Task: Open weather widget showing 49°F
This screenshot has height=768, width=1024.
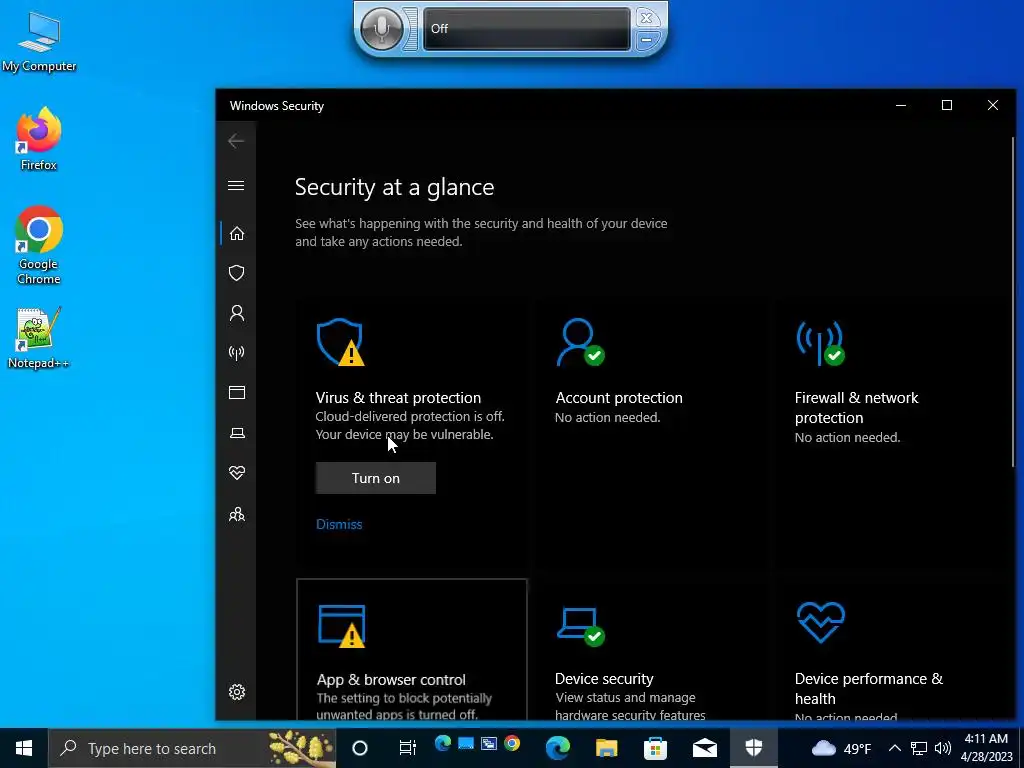Action: (x=841, y=748)
